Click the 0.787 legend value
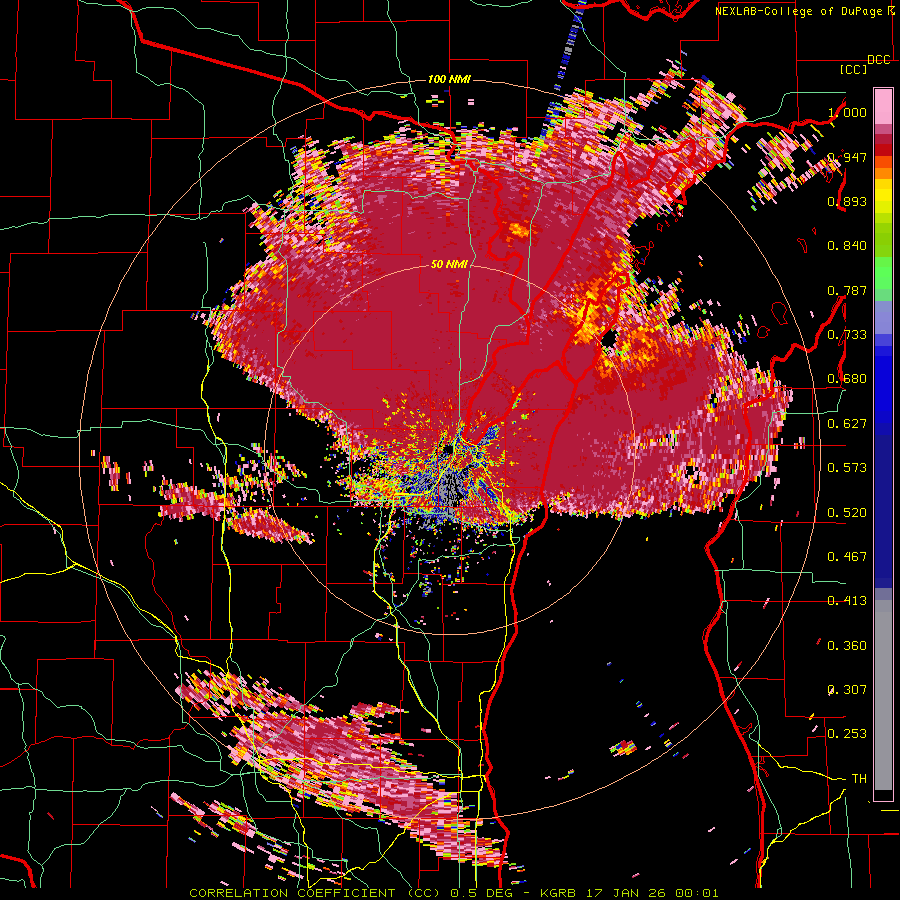This screenshot has height=900, width=900. (847, 290)
